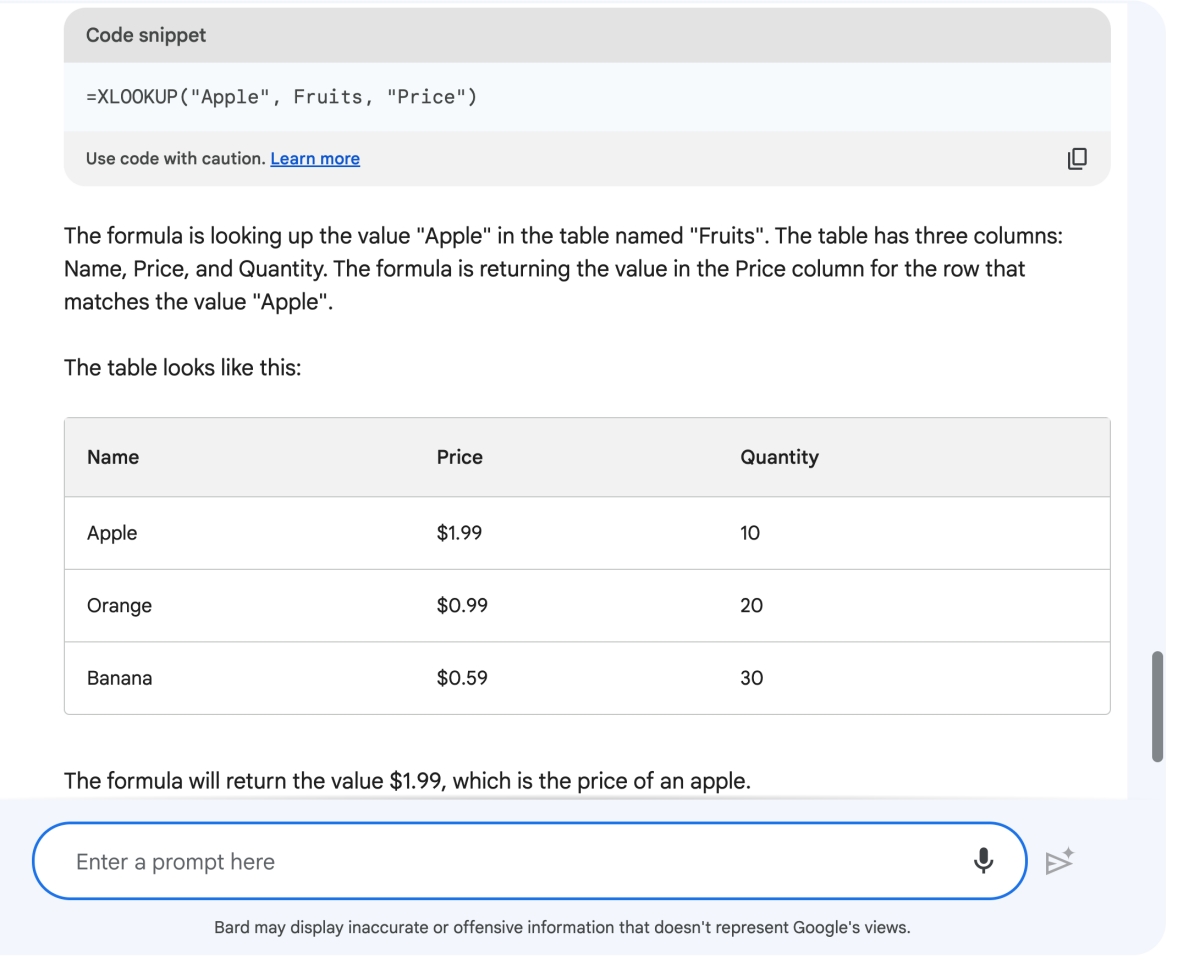Click the Apple cell in the table
Screen dimensions: 1200x976
112,533
